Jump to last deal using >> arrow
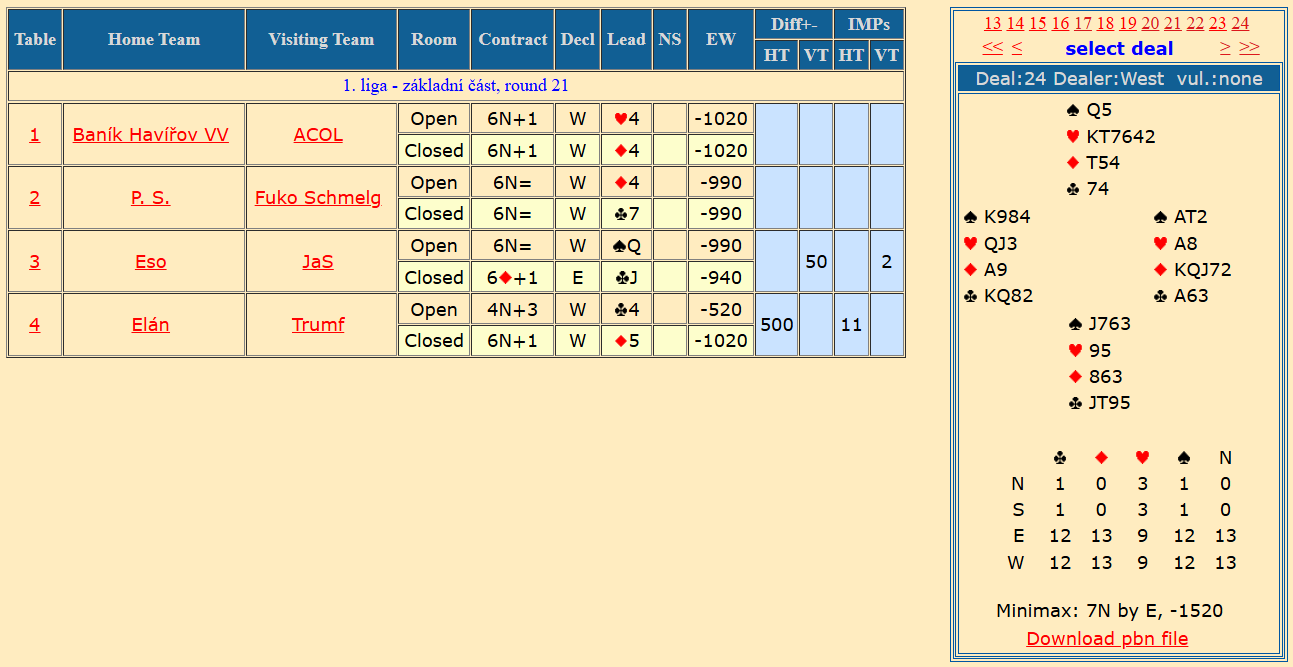Image resolution: width=1293 pixels, height=667 pixels. click(1250, 48)
